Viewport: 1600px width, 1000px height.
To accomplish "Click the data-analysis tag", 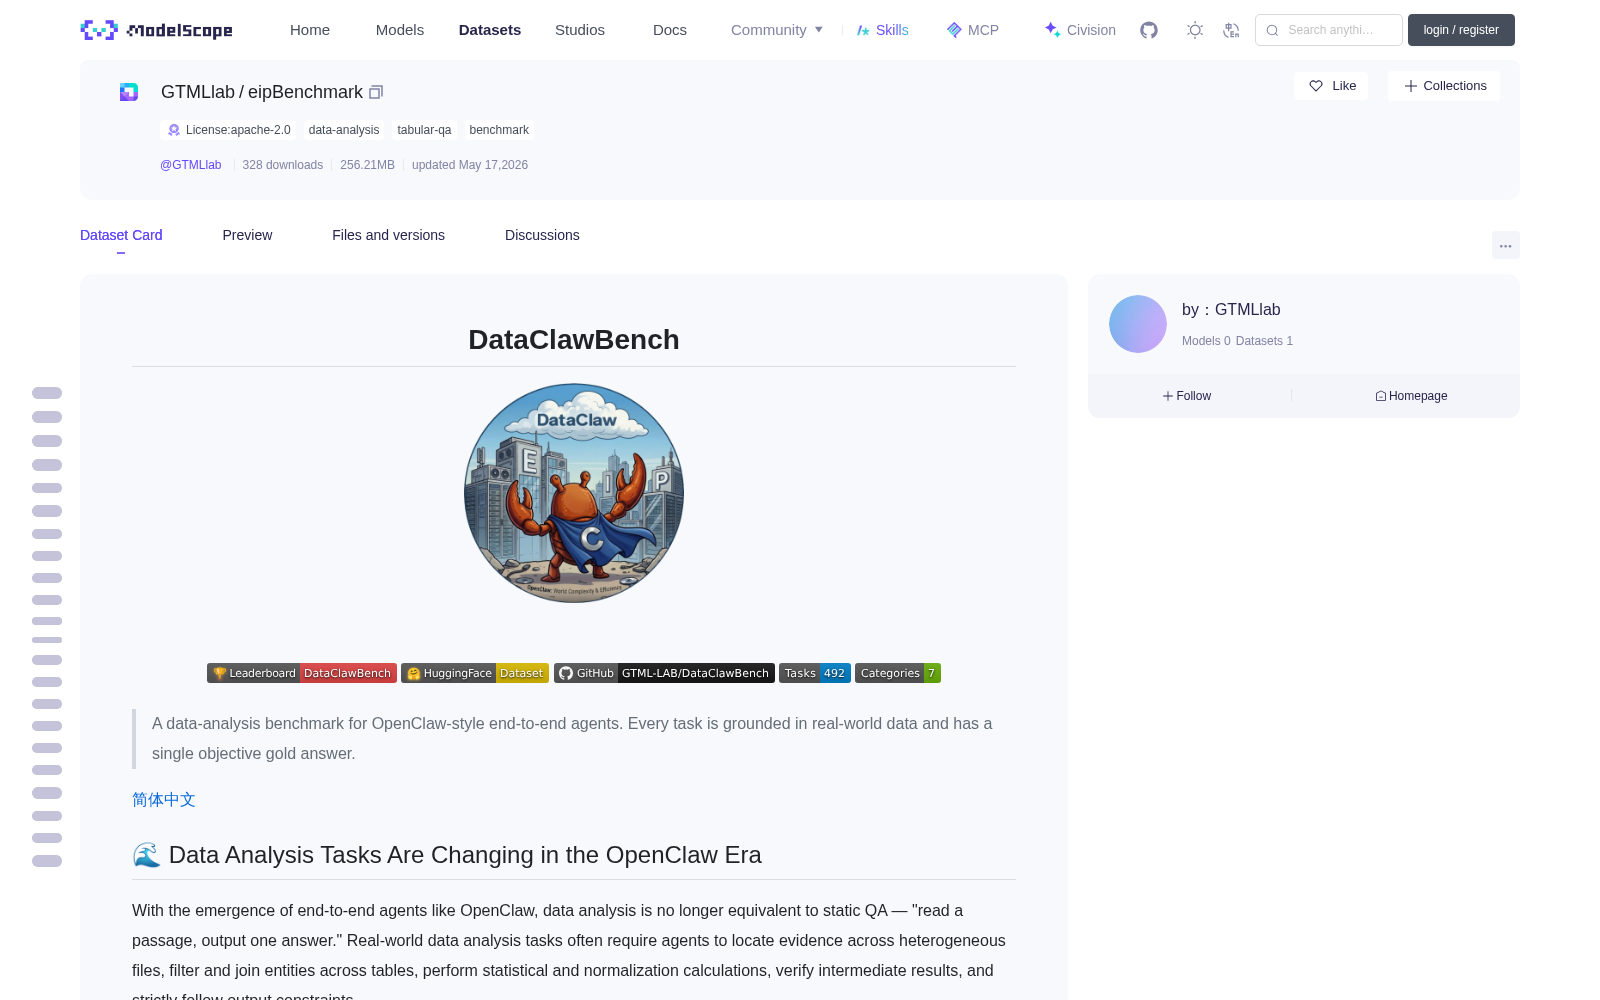I will point(344,130).
